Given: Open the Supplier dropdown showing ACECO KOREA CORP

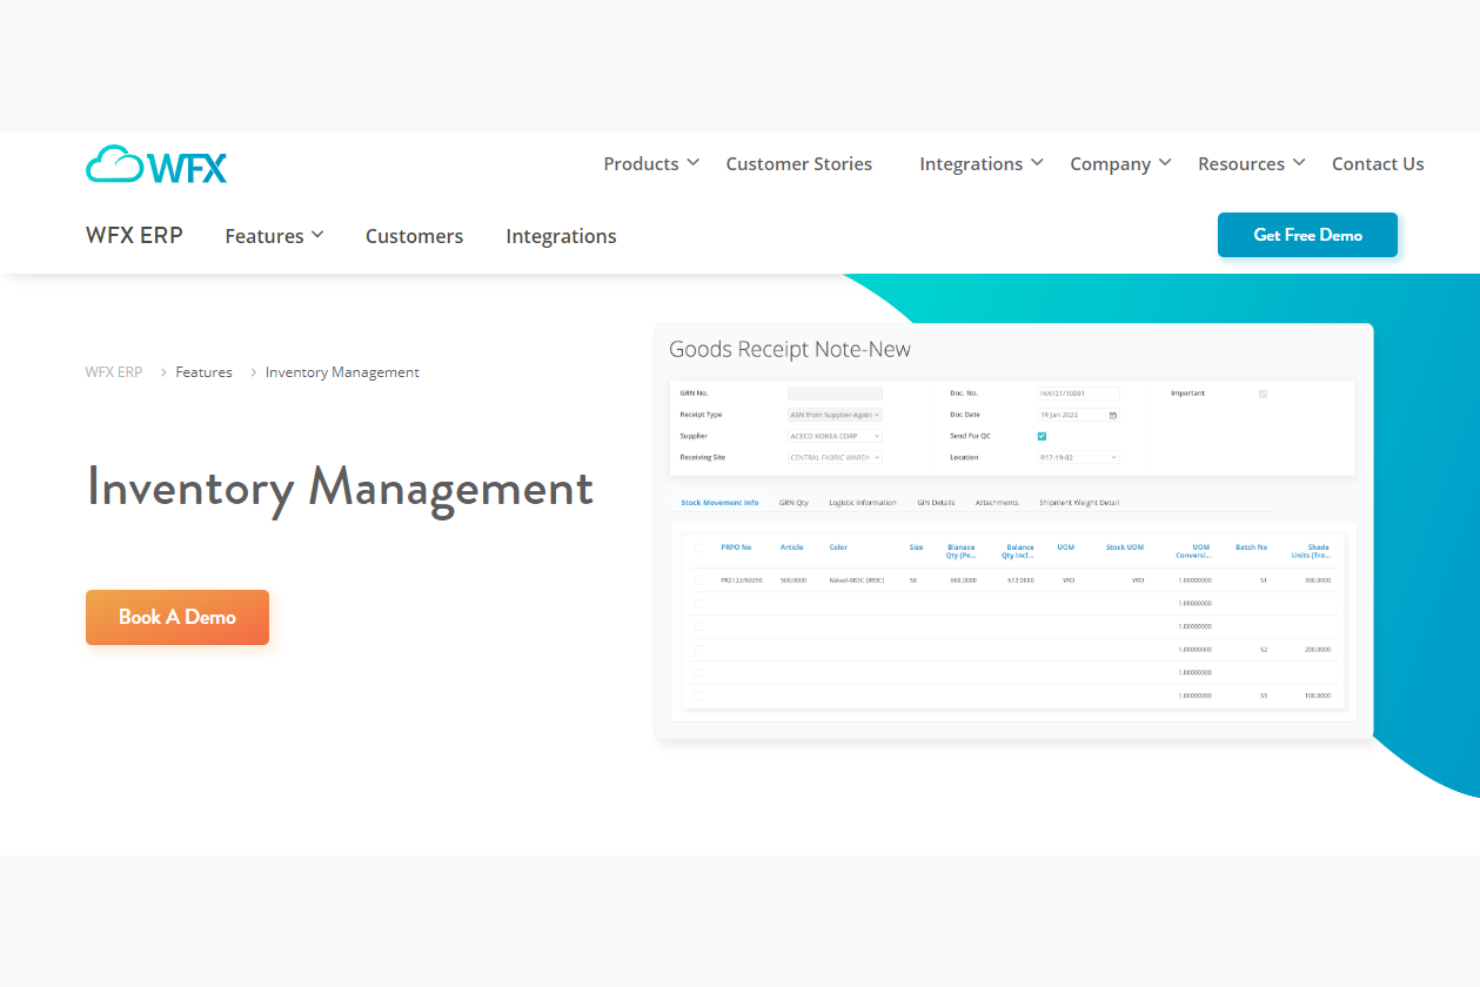Looking at the screenshot, I should (835, 436).
